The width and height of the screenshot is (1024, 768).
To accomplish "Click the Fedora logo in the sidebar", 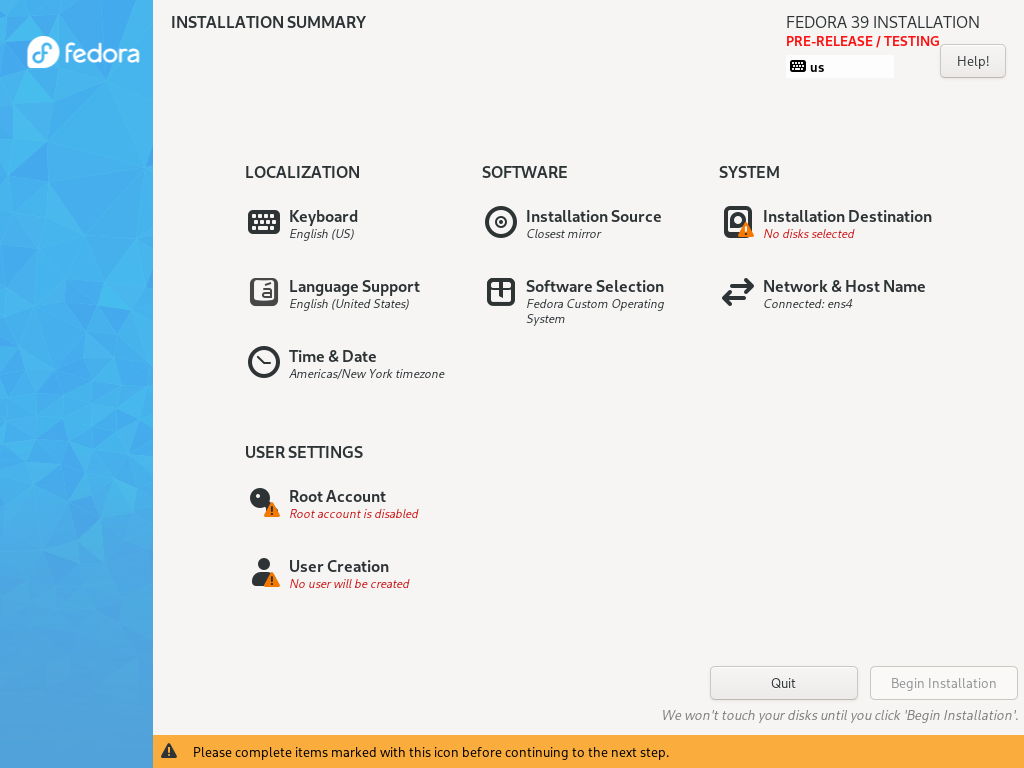I will [x=83, y=52].
